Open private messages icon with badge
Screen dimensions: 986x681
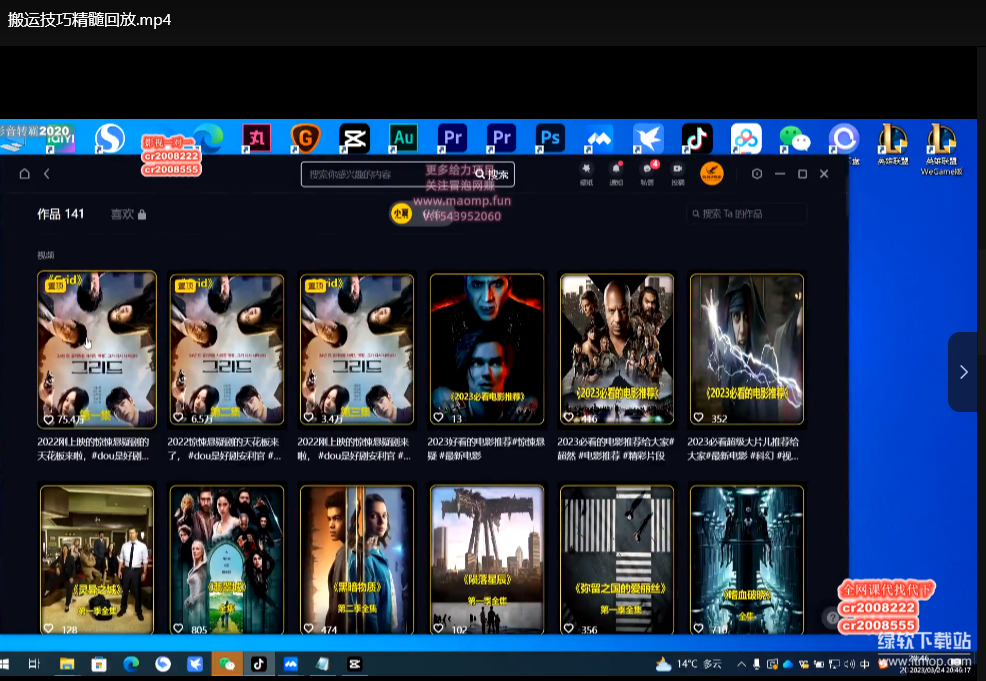[x=647, y=171]
